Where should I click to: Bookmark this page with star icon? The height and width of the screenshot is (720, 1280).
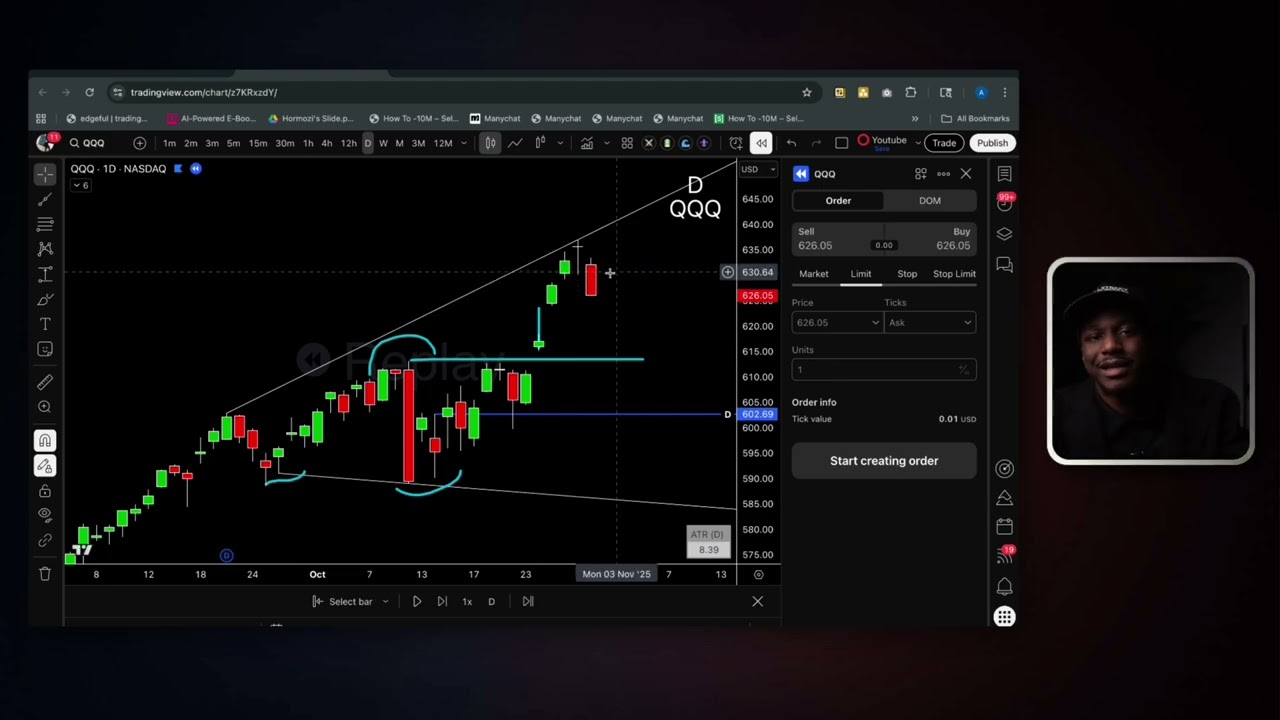pos(806,92)
